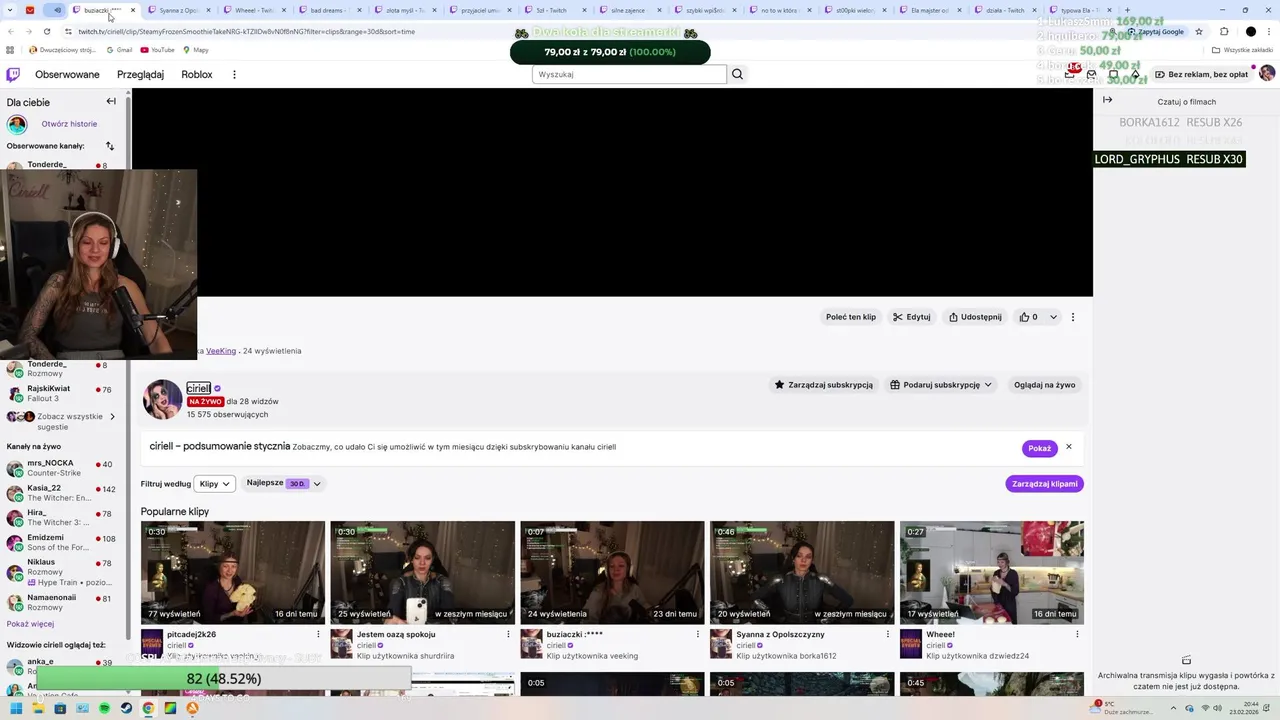Screen dimensions: 1280x720
Task: Click Otwórz historie link
Action: (x=69, y=124)
